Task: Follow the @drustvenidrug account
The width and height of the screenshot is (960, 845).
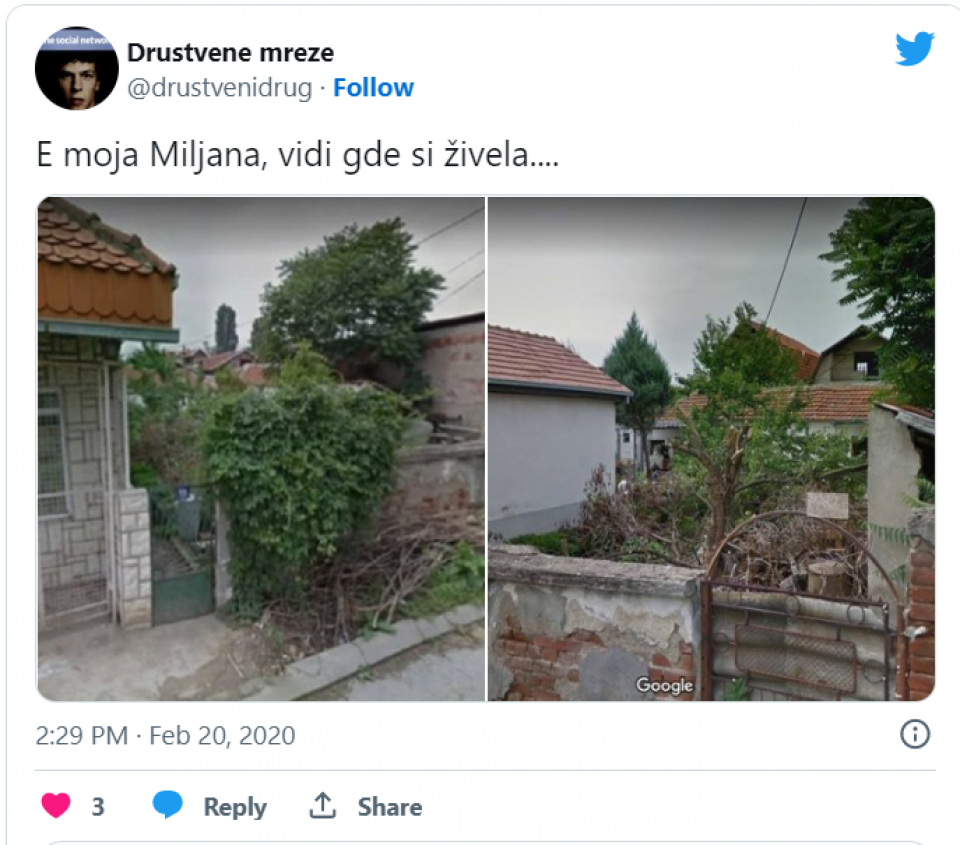Action: (373, 88)
